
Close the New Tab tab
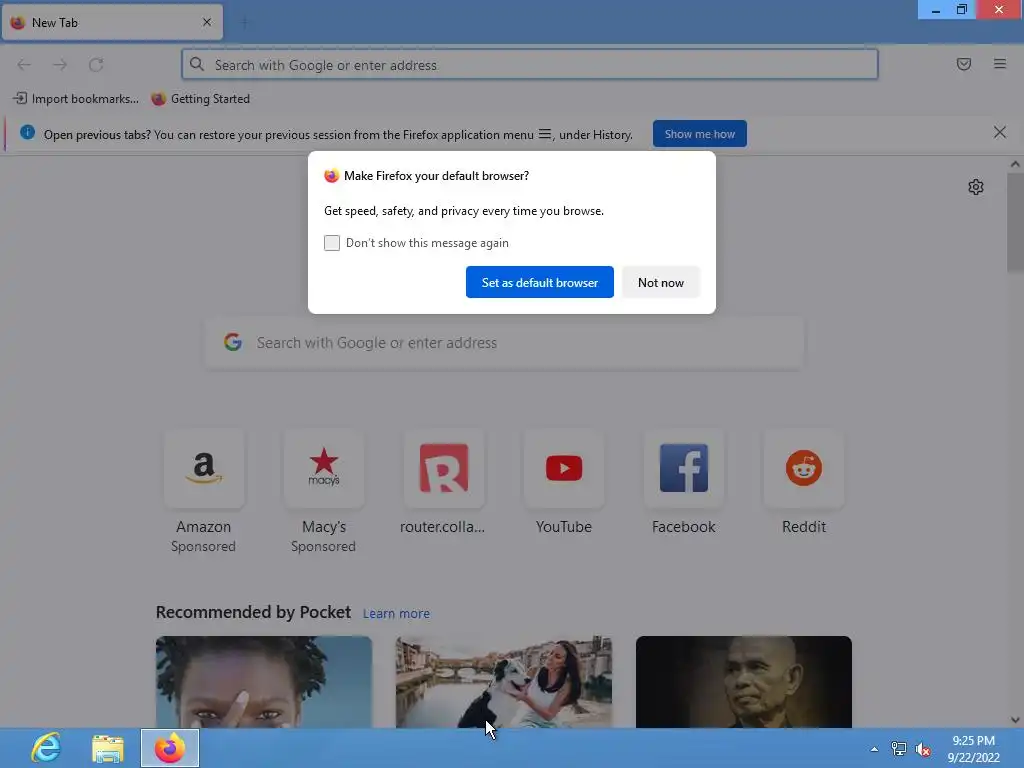coord(206,22)
